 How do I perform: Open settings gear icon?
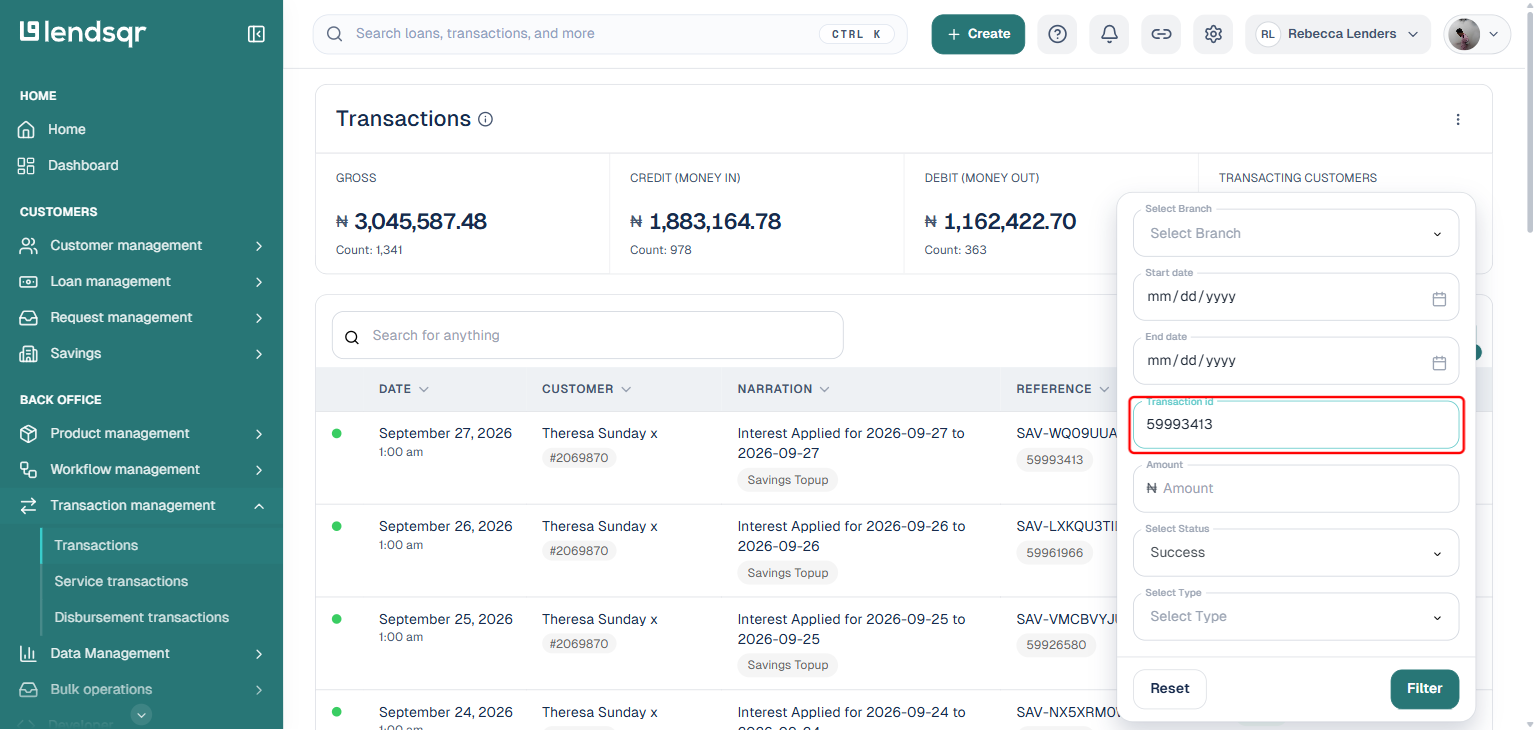[1213, 34]
